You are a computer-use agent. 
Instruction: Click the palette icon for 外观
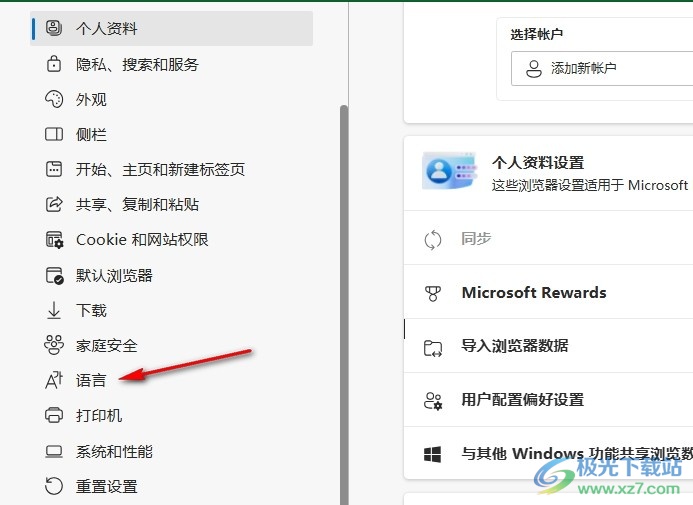click(54, 99)
